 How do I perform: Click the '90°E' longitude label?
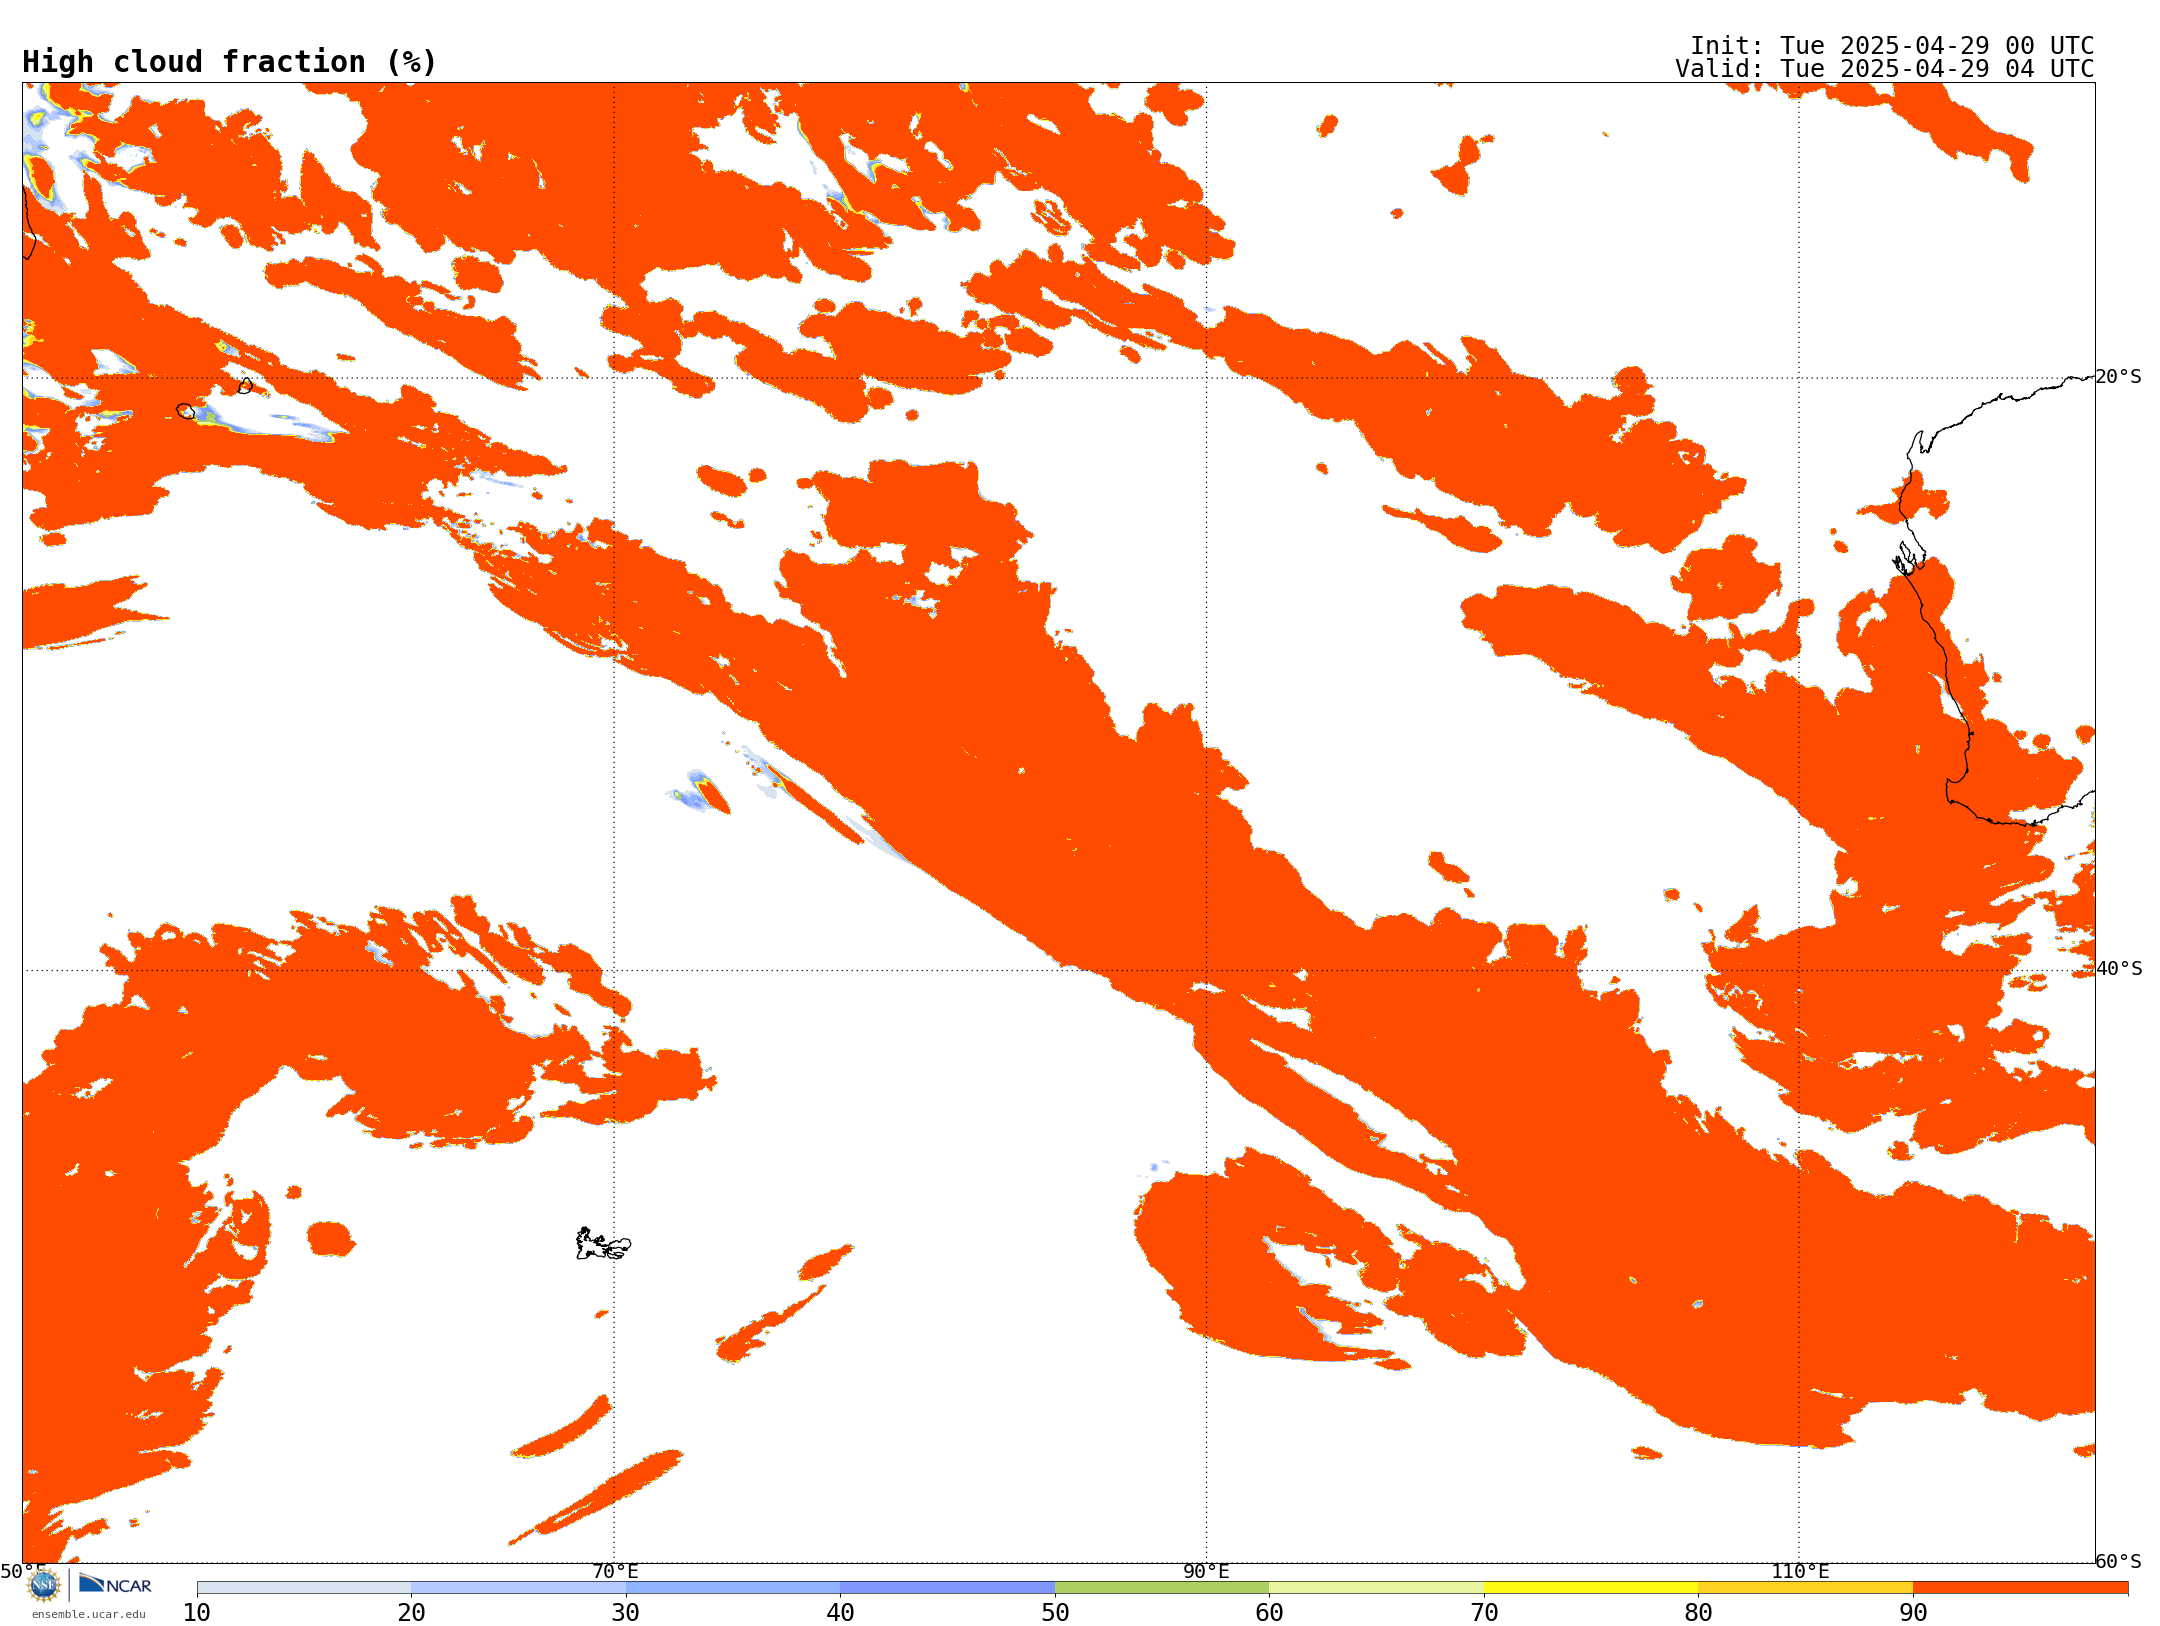pyautogui.click(x=1206, y=1572)
